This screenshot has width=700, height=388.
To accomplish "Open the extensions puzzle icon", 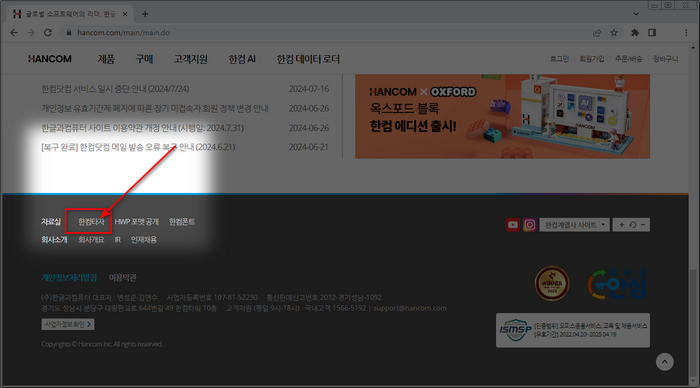I will point(635,33).
